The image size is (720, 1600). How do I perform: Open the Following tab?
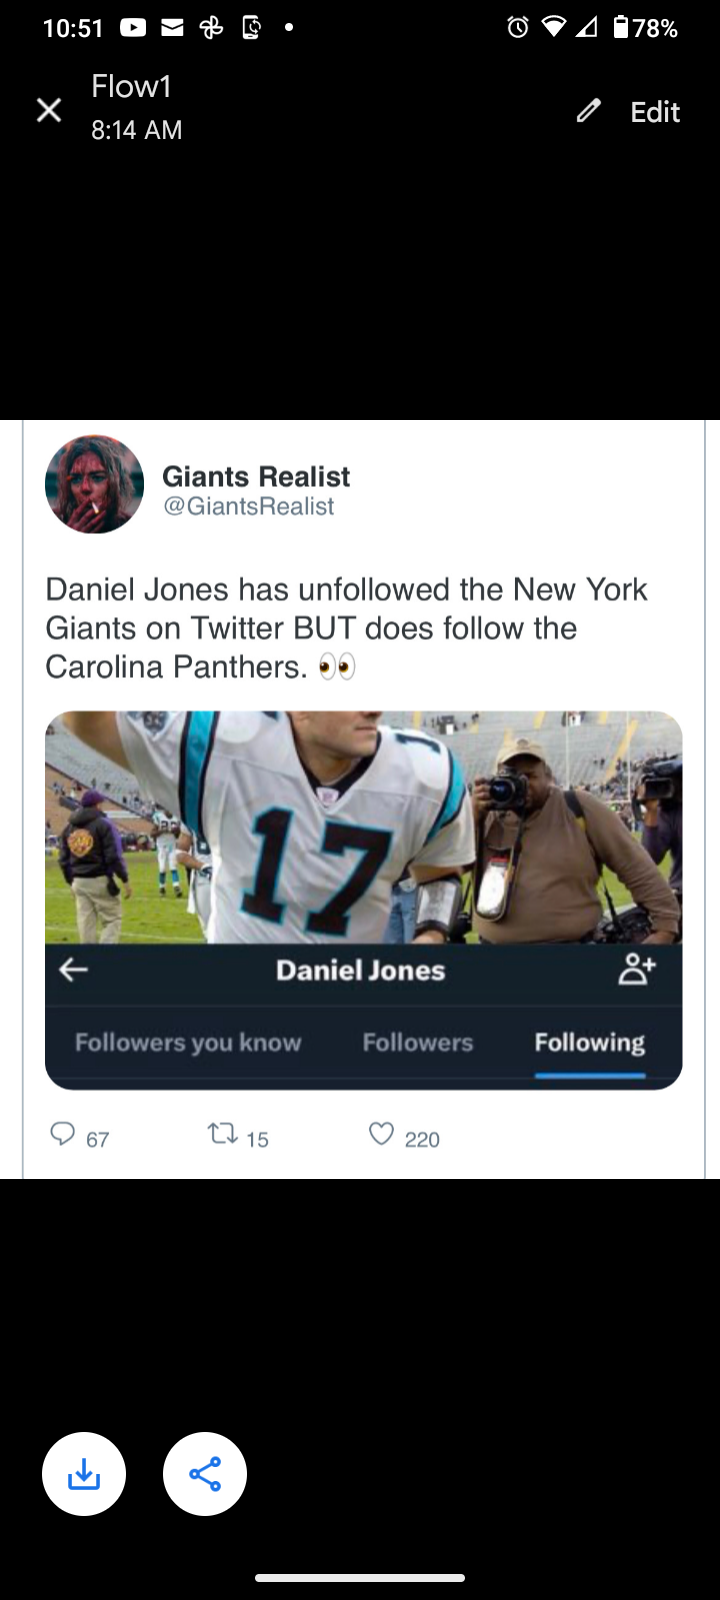[x=589, y=1042]
